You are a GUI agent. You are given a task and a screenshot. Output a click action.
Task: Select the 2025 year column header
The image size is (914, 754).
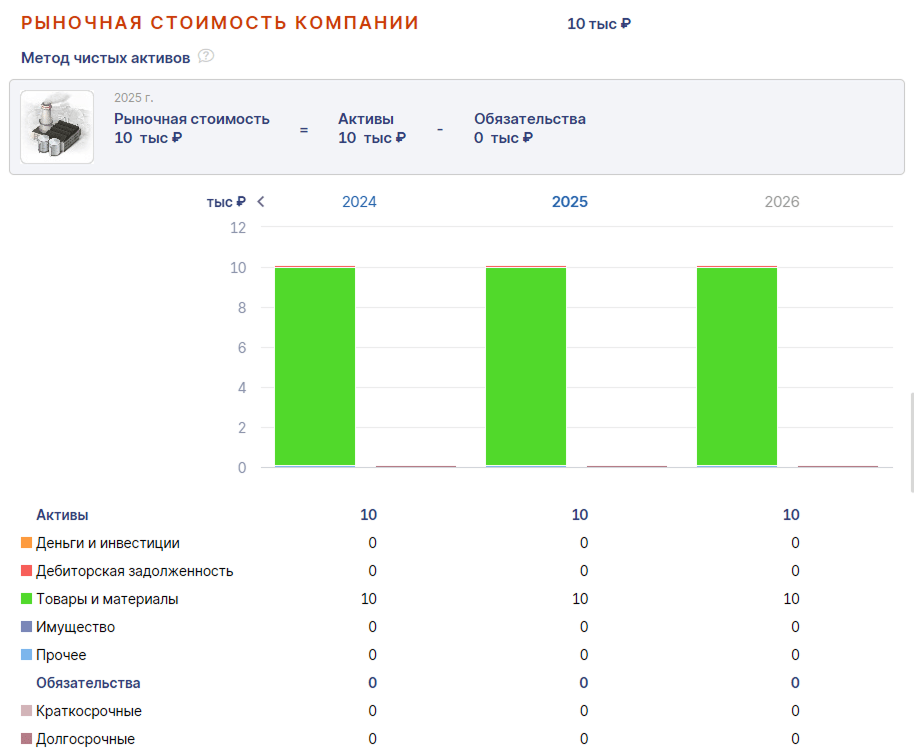point(570,202)
